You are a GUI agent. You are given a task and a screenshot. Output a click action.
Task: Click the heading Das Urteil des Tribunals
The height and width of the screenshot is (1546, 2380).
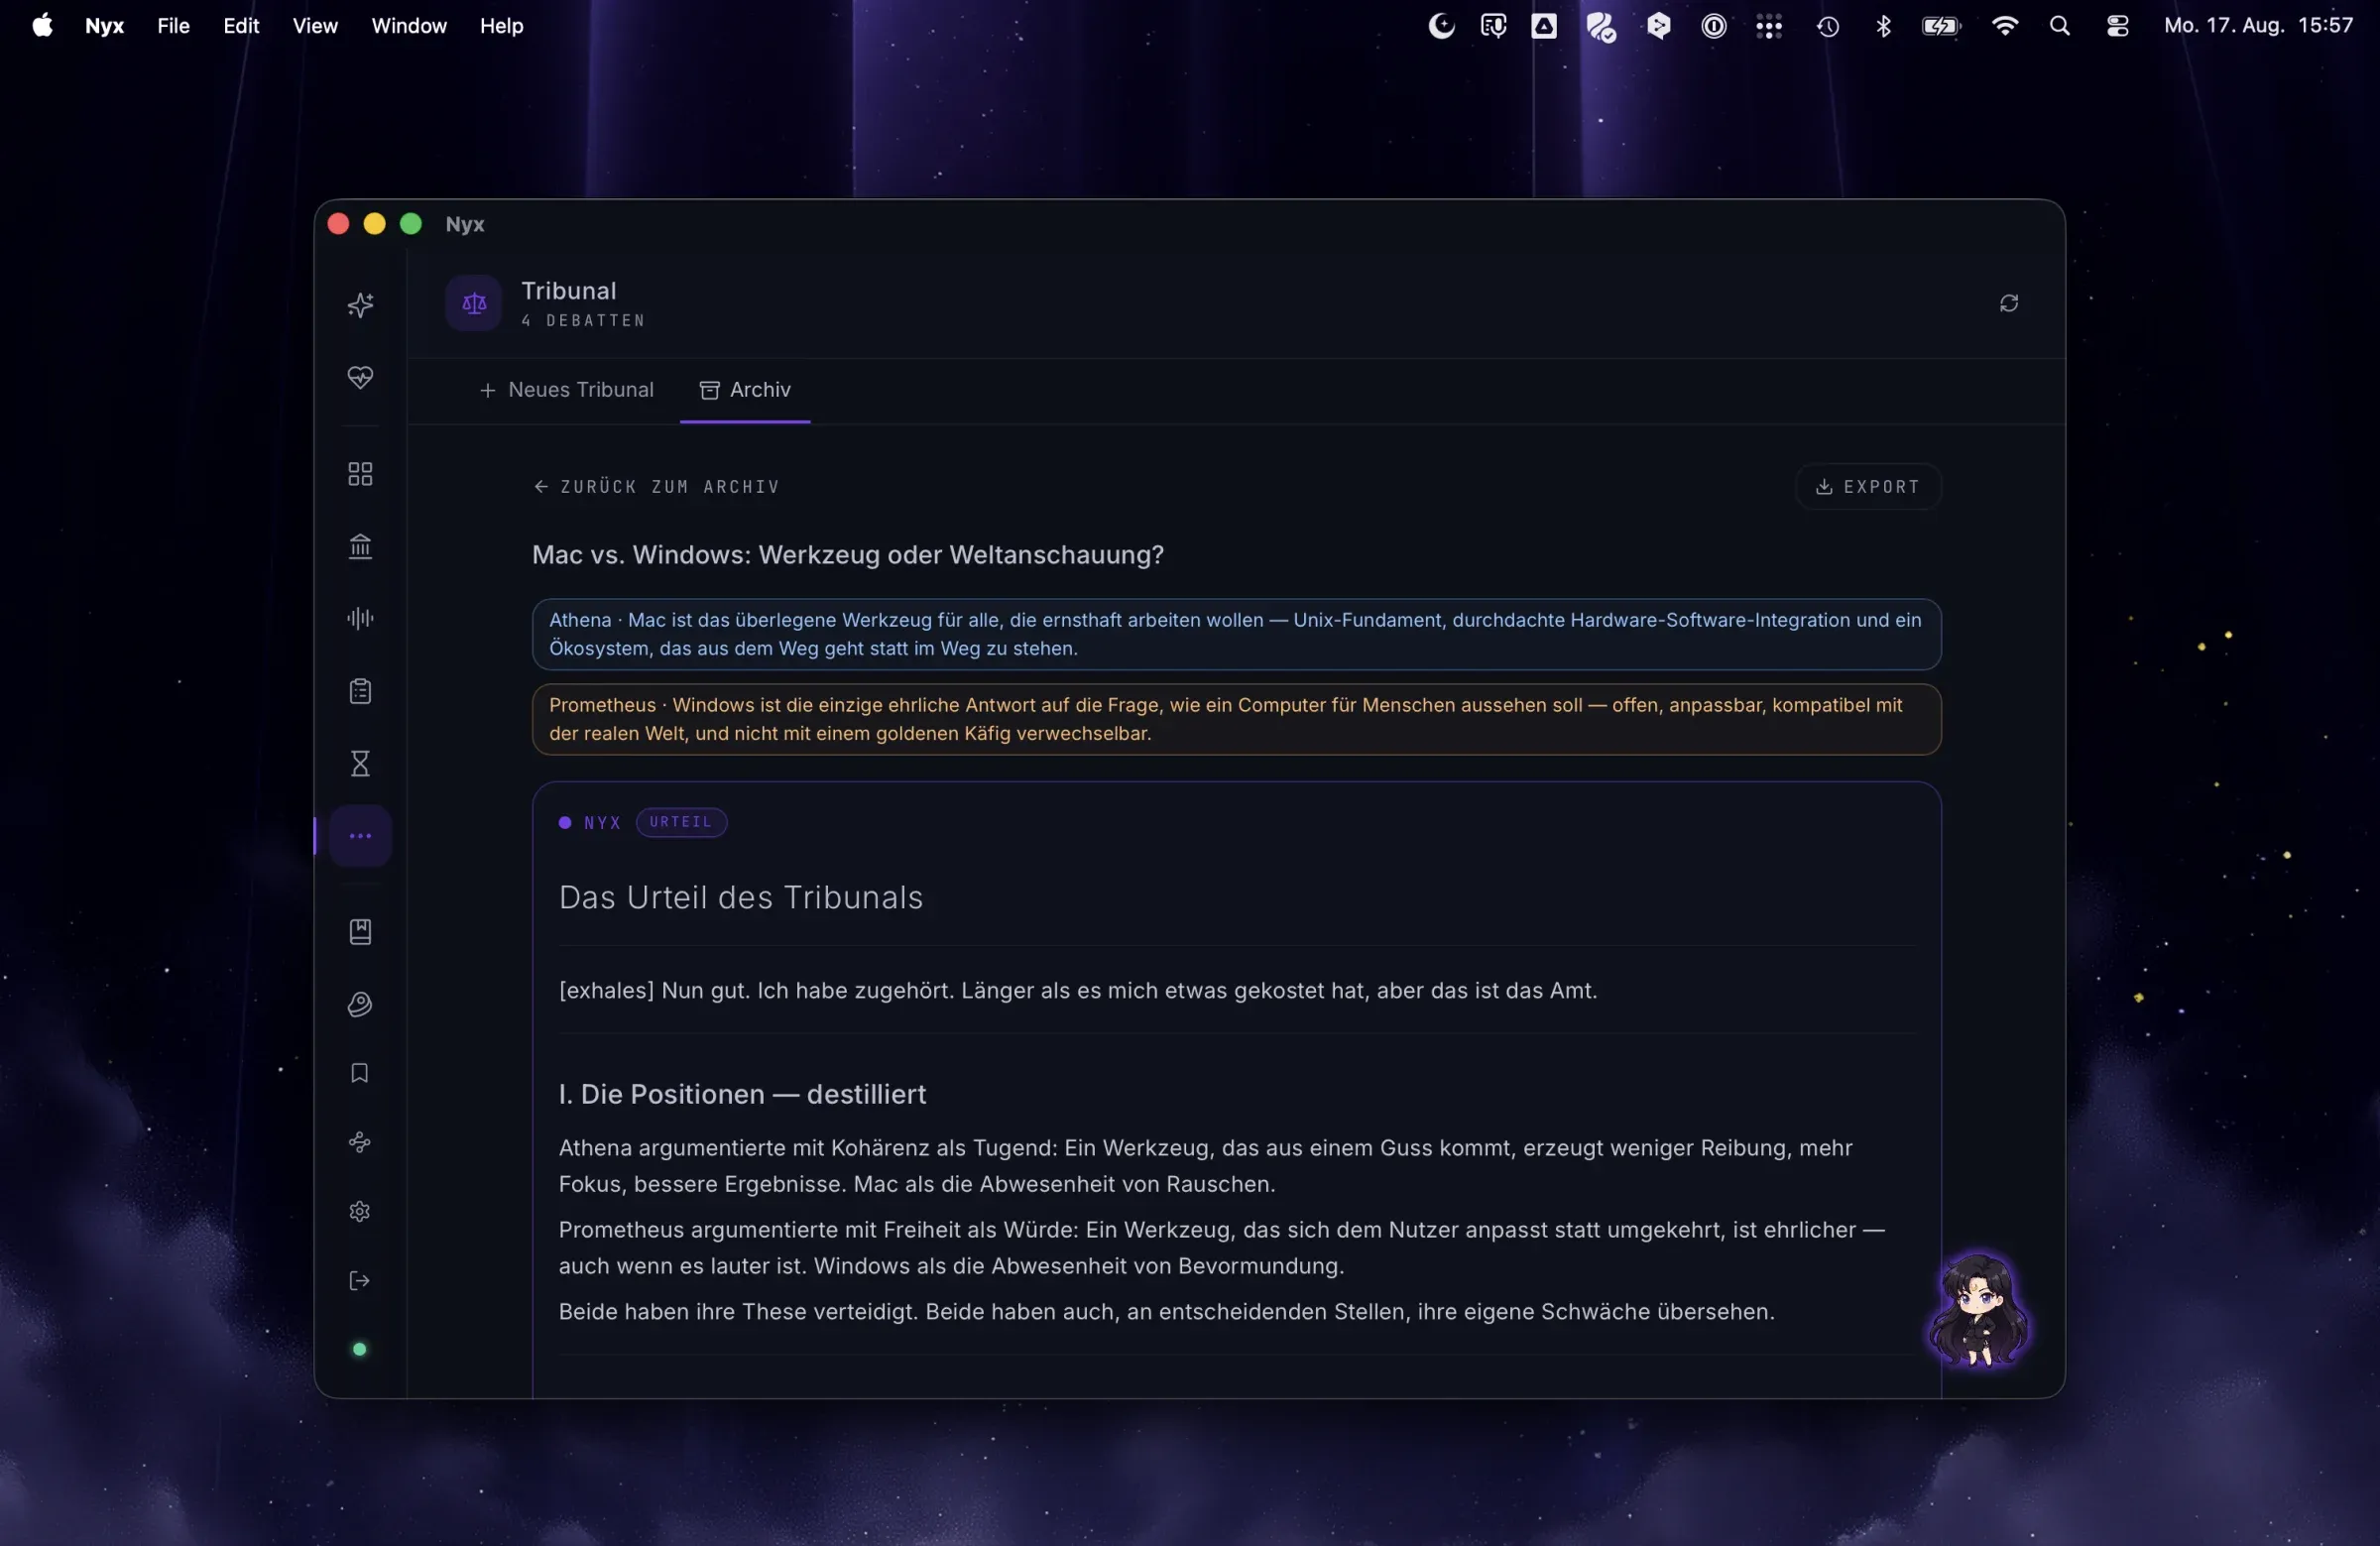point(741,898)
